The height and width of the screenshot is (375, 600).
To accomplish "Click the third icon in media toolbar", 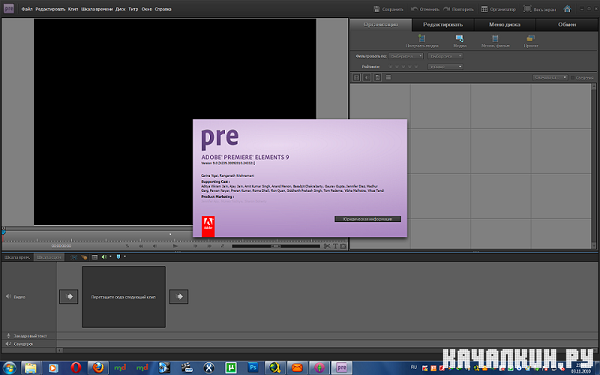I will tap(377, 78).
